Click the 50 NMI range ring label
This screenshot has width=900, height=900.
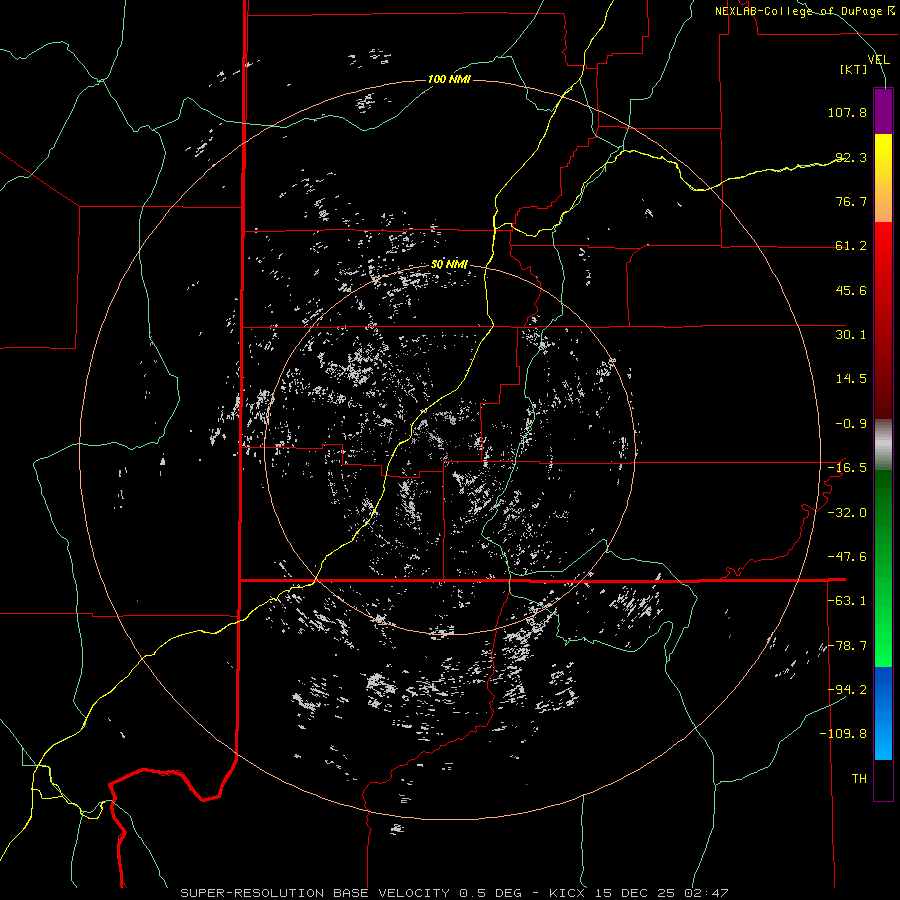449,265
